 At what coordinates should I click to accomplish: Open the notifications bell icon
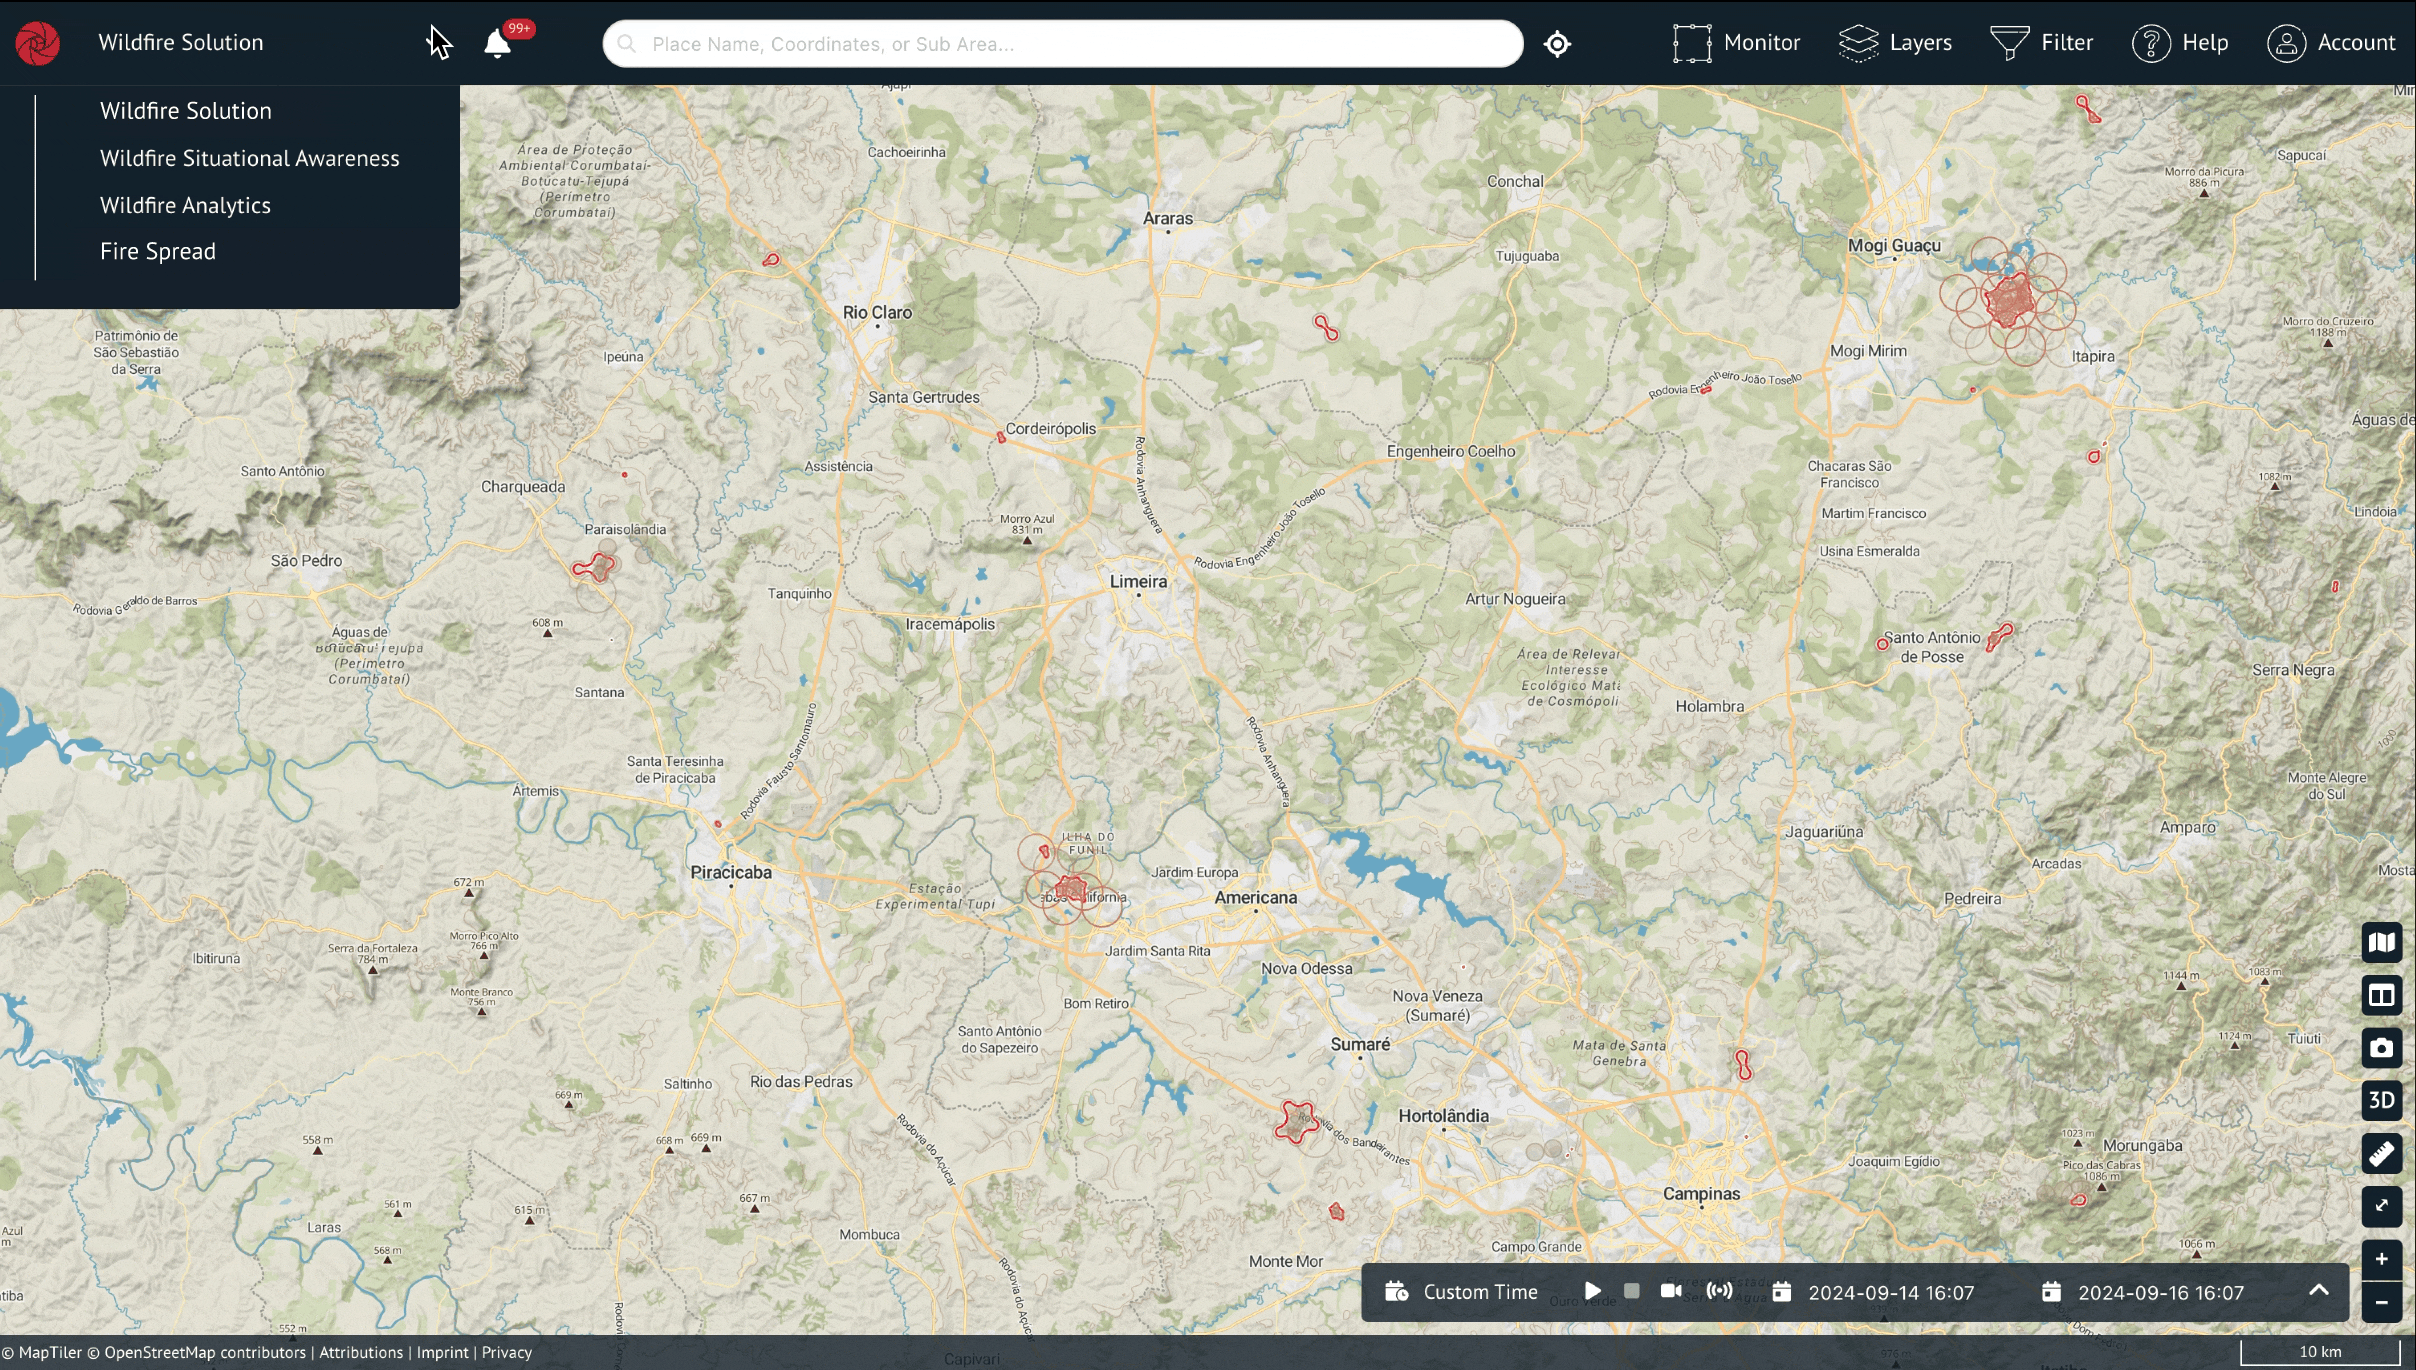pos(498,43)
